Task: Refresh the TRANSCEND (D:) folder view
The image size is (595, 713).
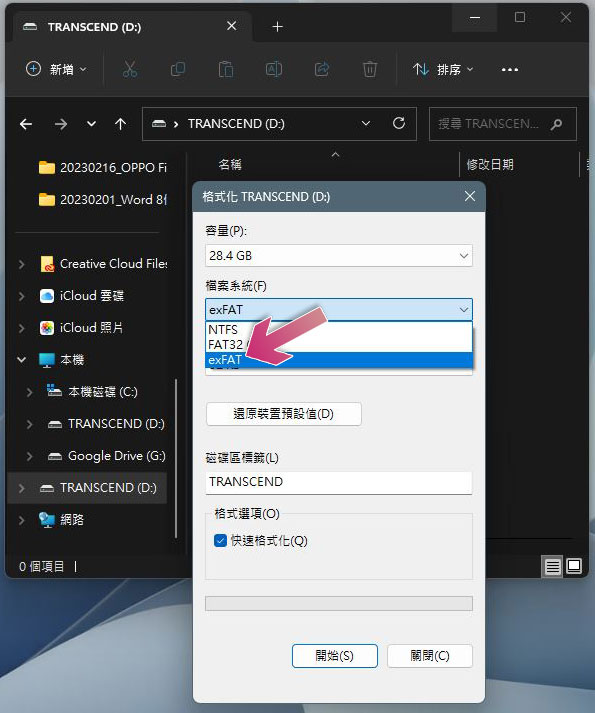Action: pos(399,123)
